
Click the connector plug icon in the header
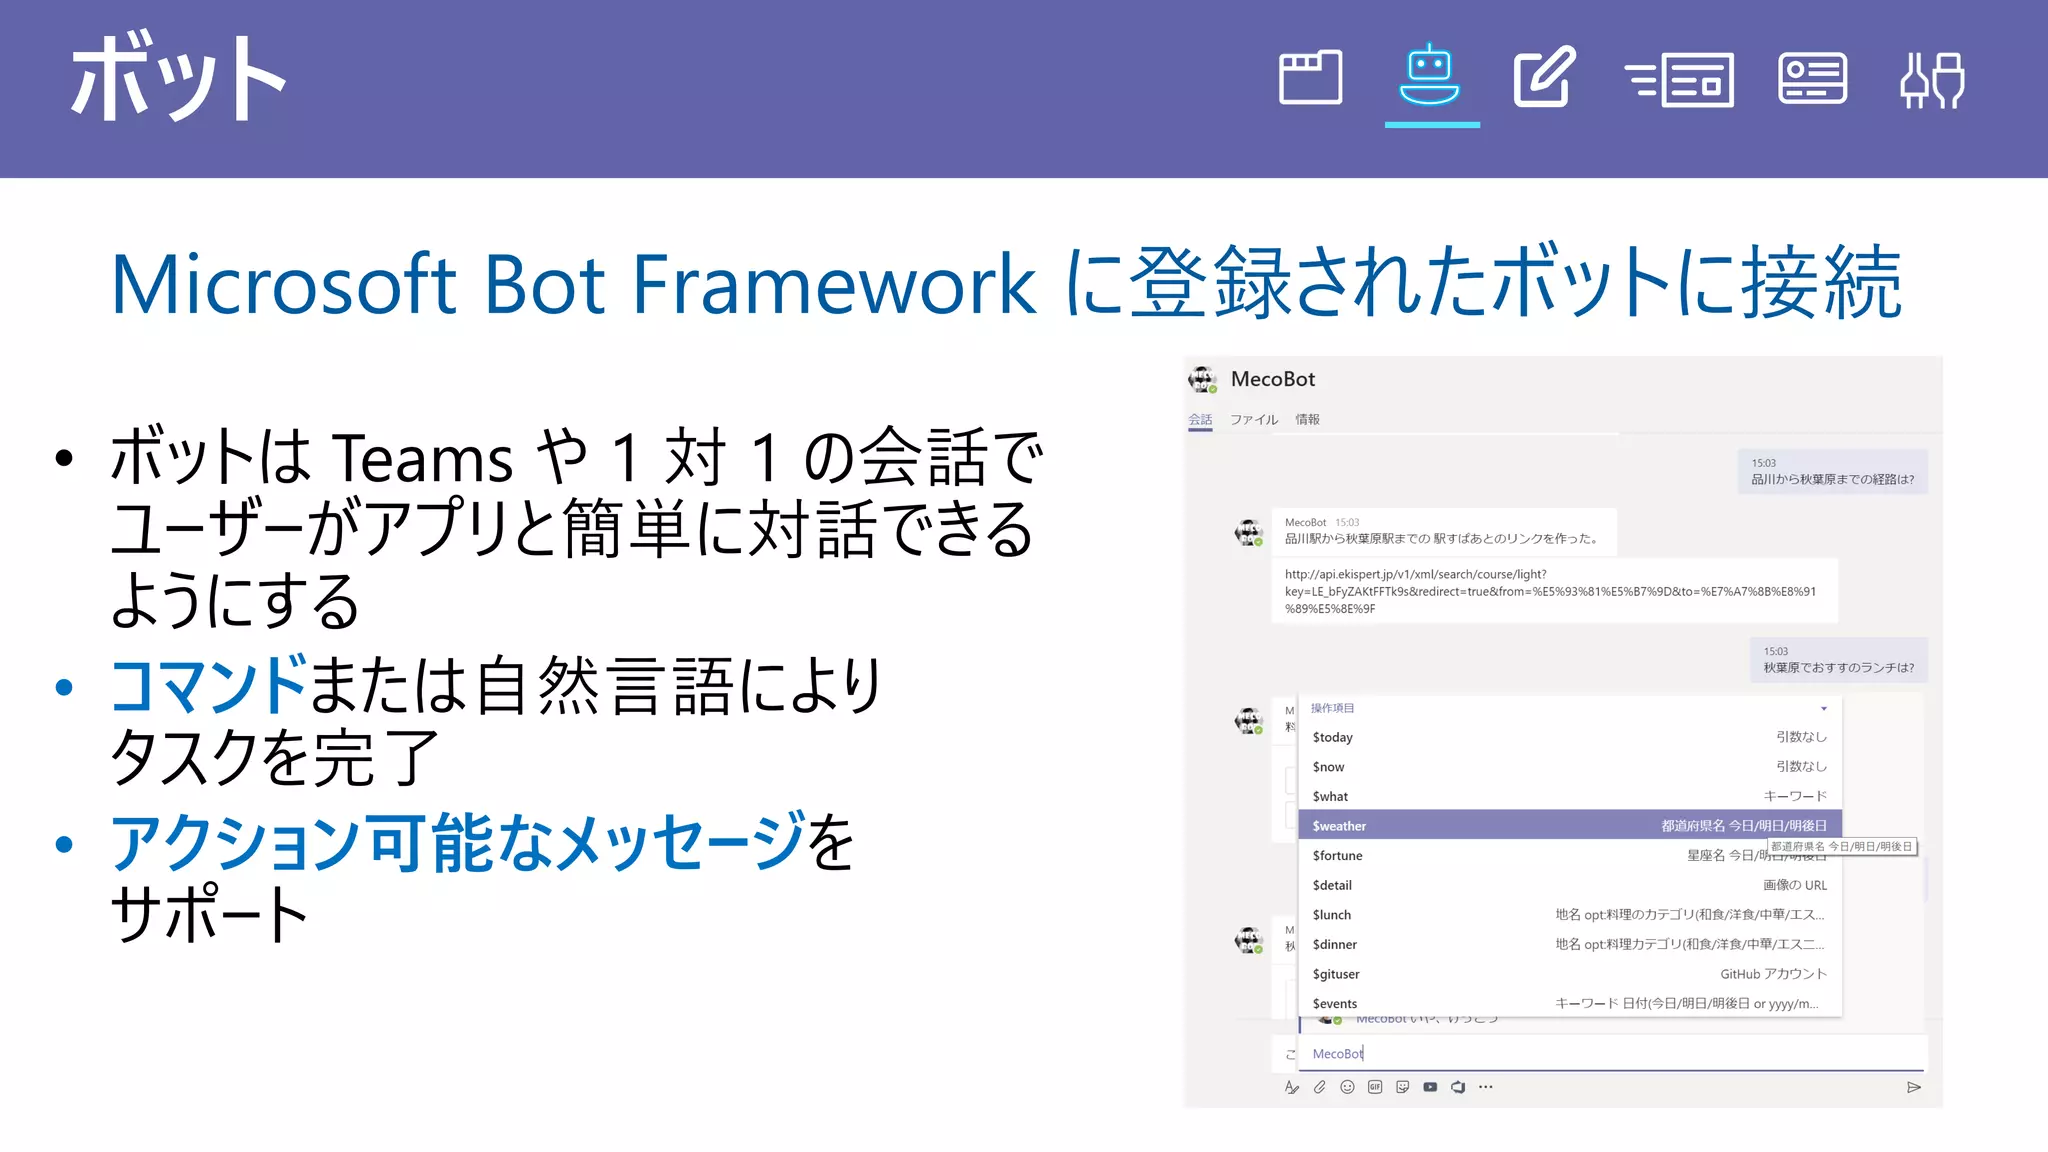coord(1932,80)
